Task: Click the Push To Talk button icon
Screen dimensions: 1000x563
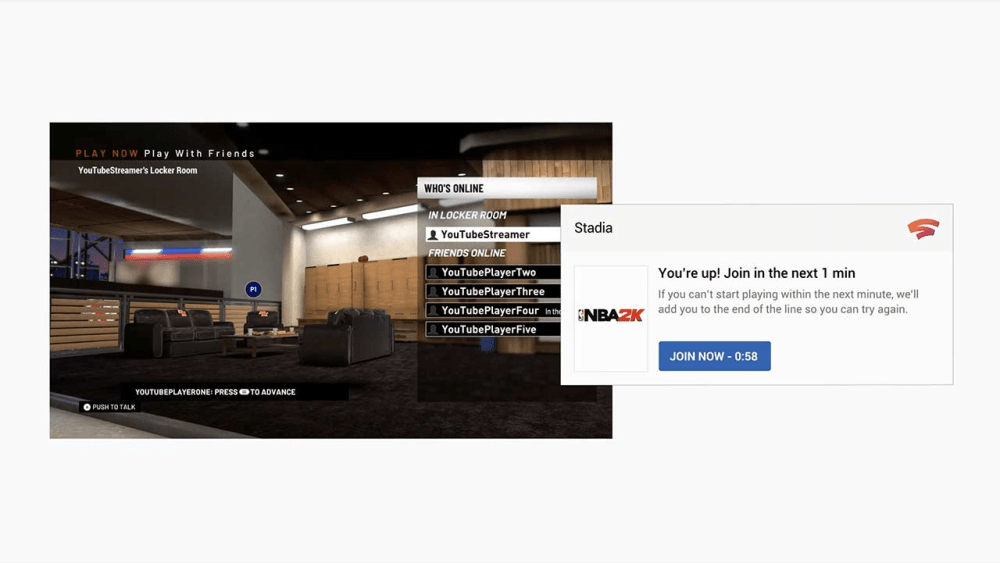Action: [87, 407]
